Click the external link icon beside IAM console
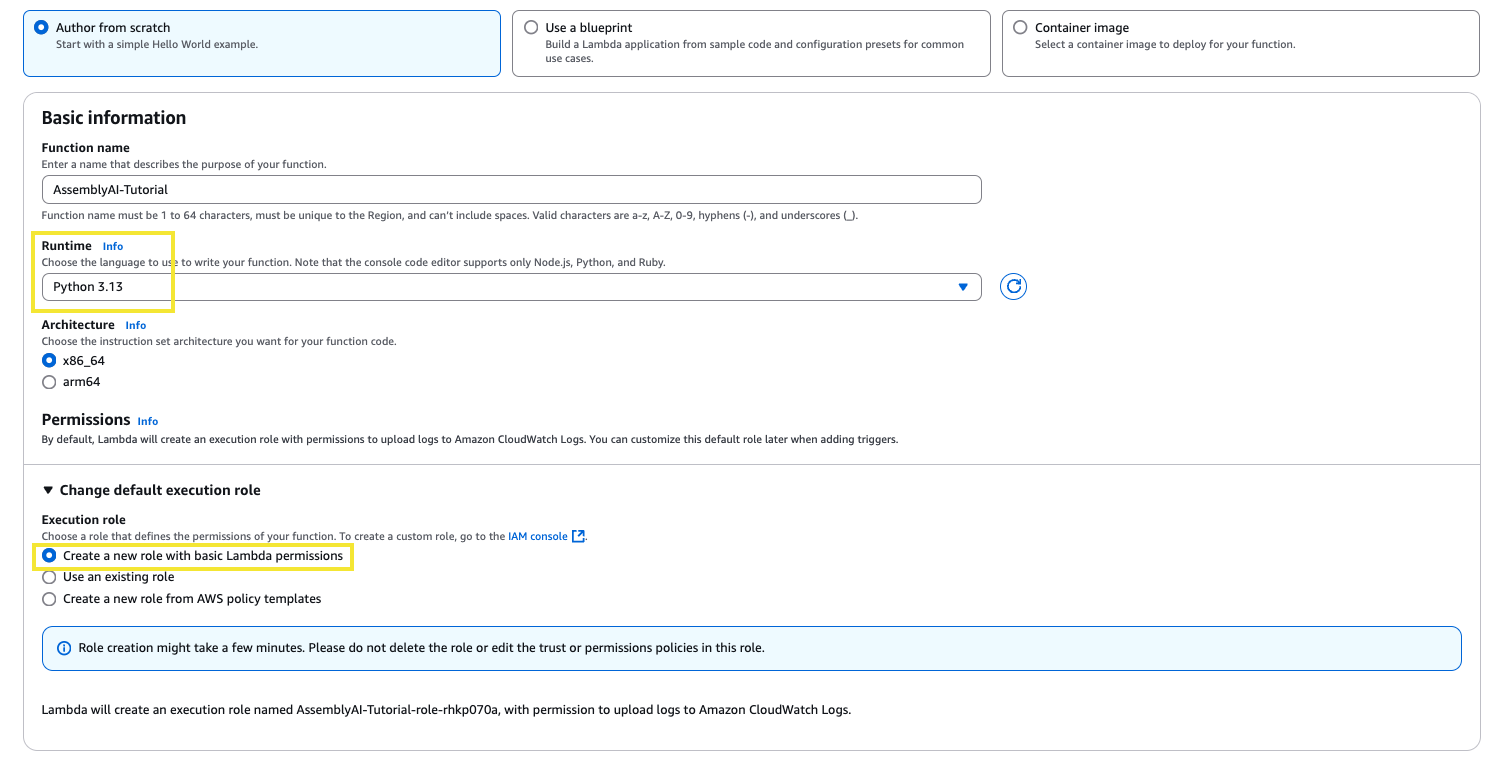 point(578,537)
